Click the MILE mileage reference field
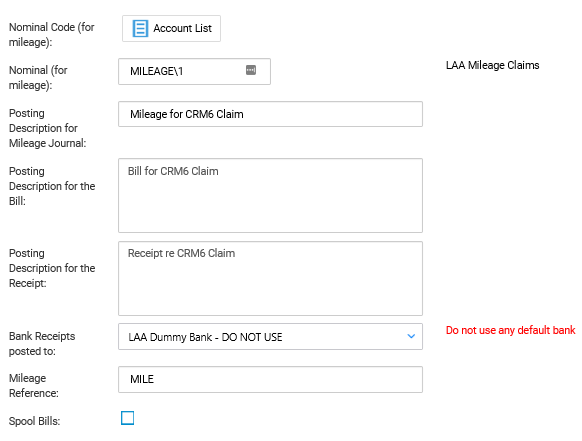This screenshot has width=582, height=441. [270, 379]
